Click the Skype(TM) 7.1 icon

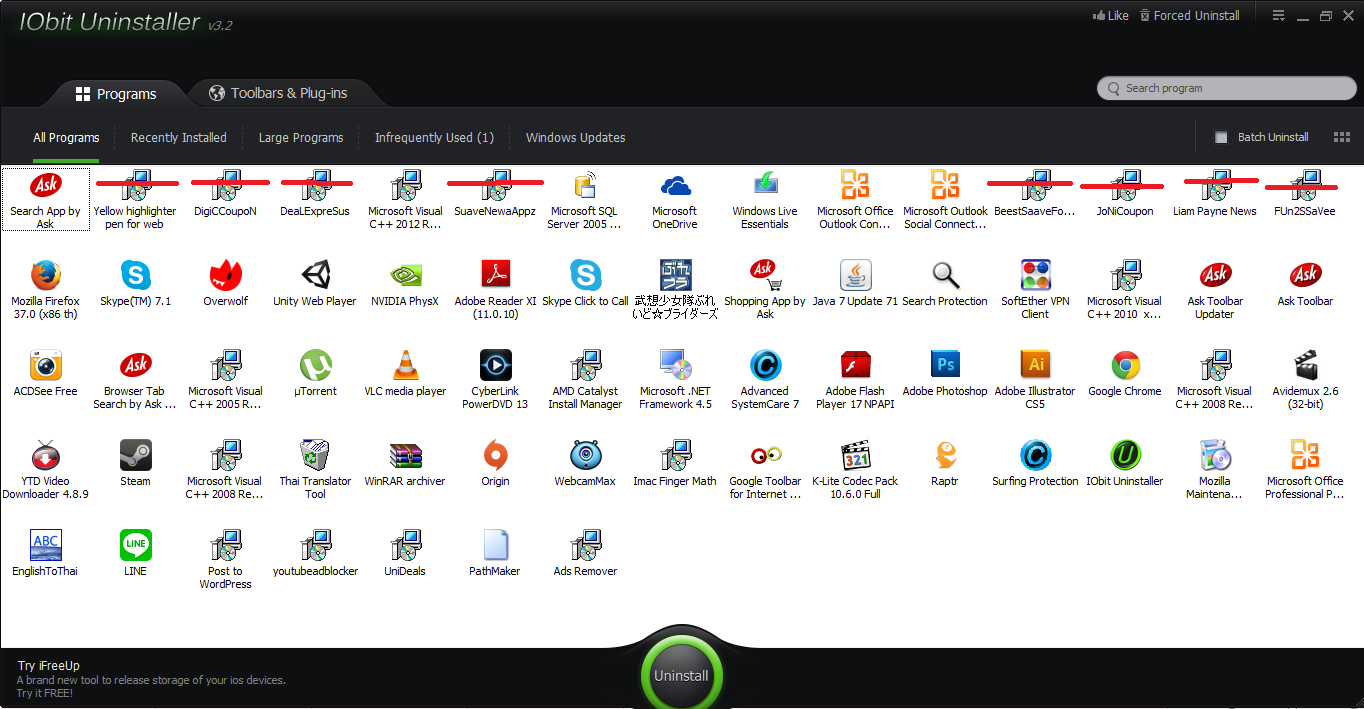(135, 275)
